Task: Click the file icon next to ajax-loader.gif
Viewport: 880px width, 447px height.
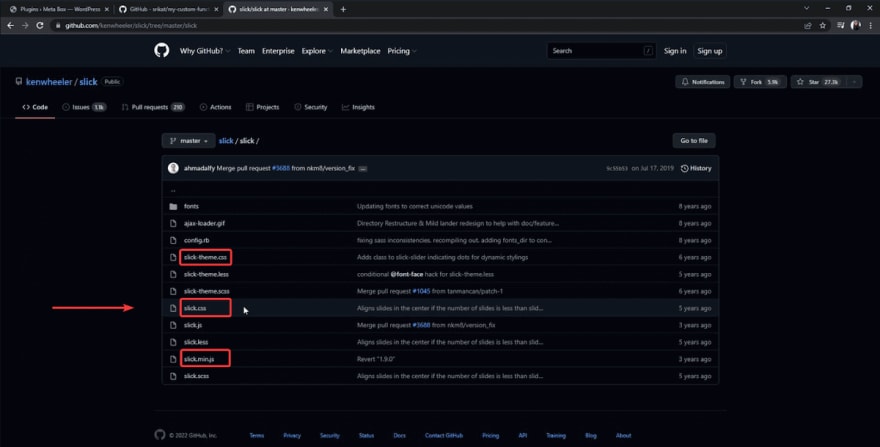Action: coord(173,223)
